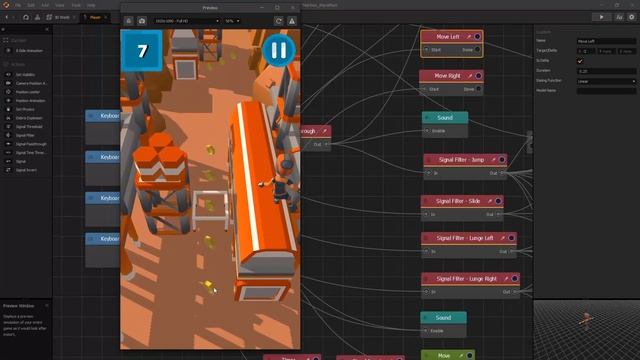This screenshot has width=640, height=360.
Task: Open the Edit menu
Action: point(31,5)
